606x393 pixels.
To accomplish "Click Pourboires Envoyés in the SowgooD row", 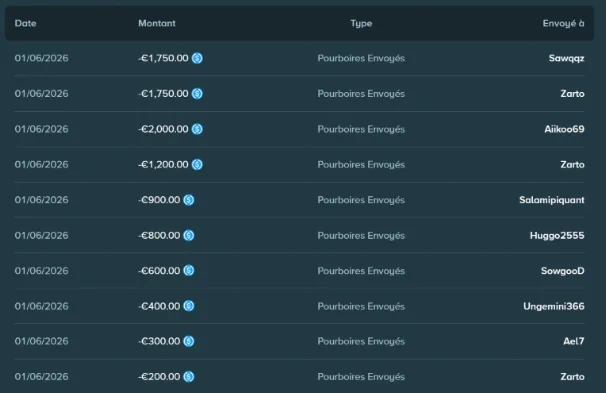I will point(361,271).
